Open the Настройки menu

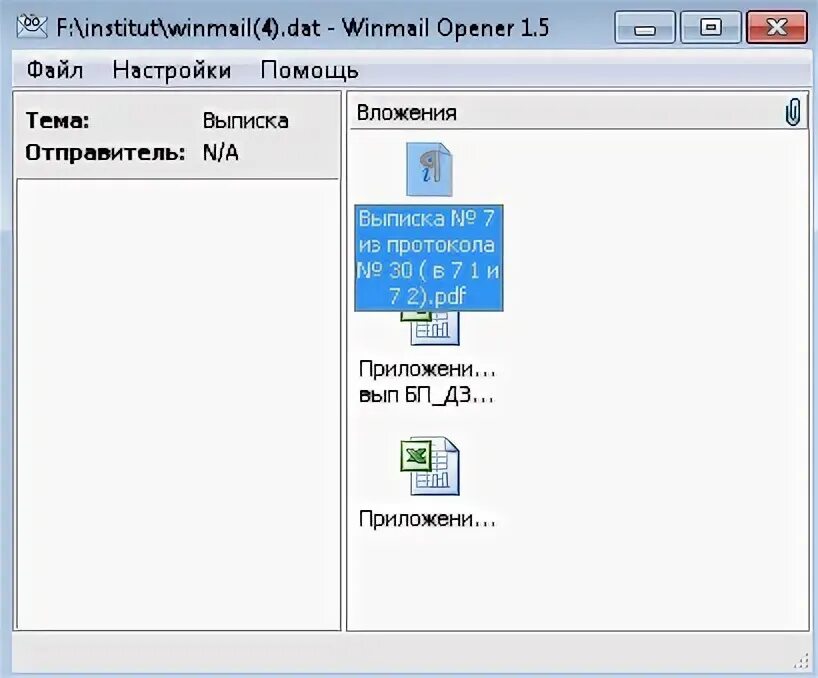point(172,70)
